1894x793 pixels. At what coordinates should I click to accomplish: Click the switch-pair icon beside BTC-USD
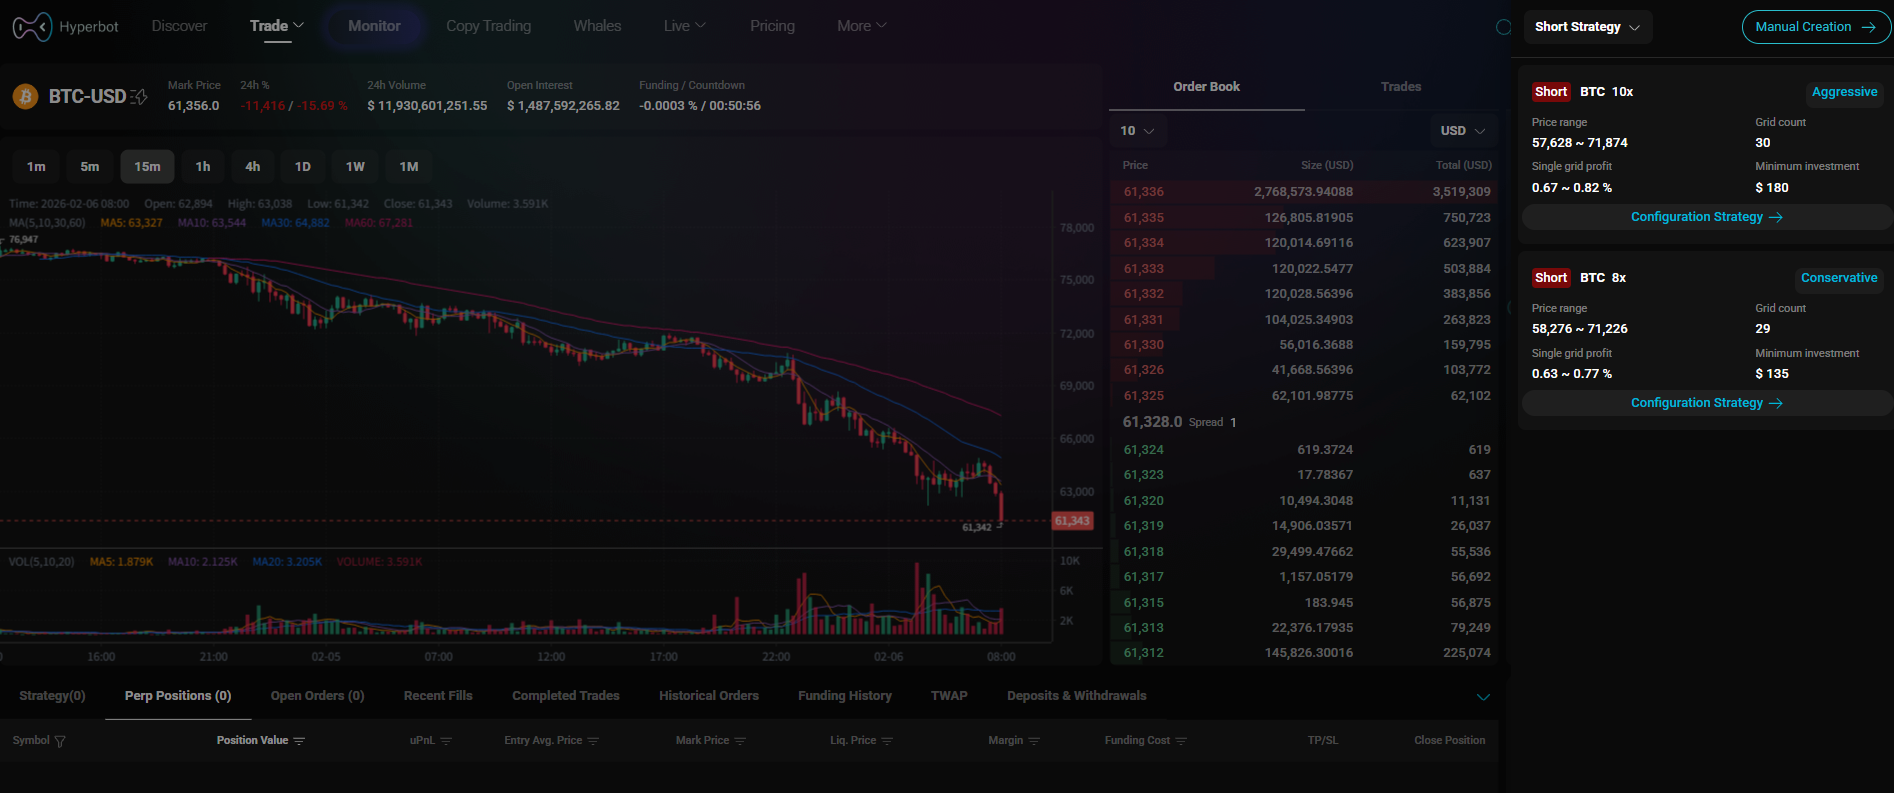139,97
